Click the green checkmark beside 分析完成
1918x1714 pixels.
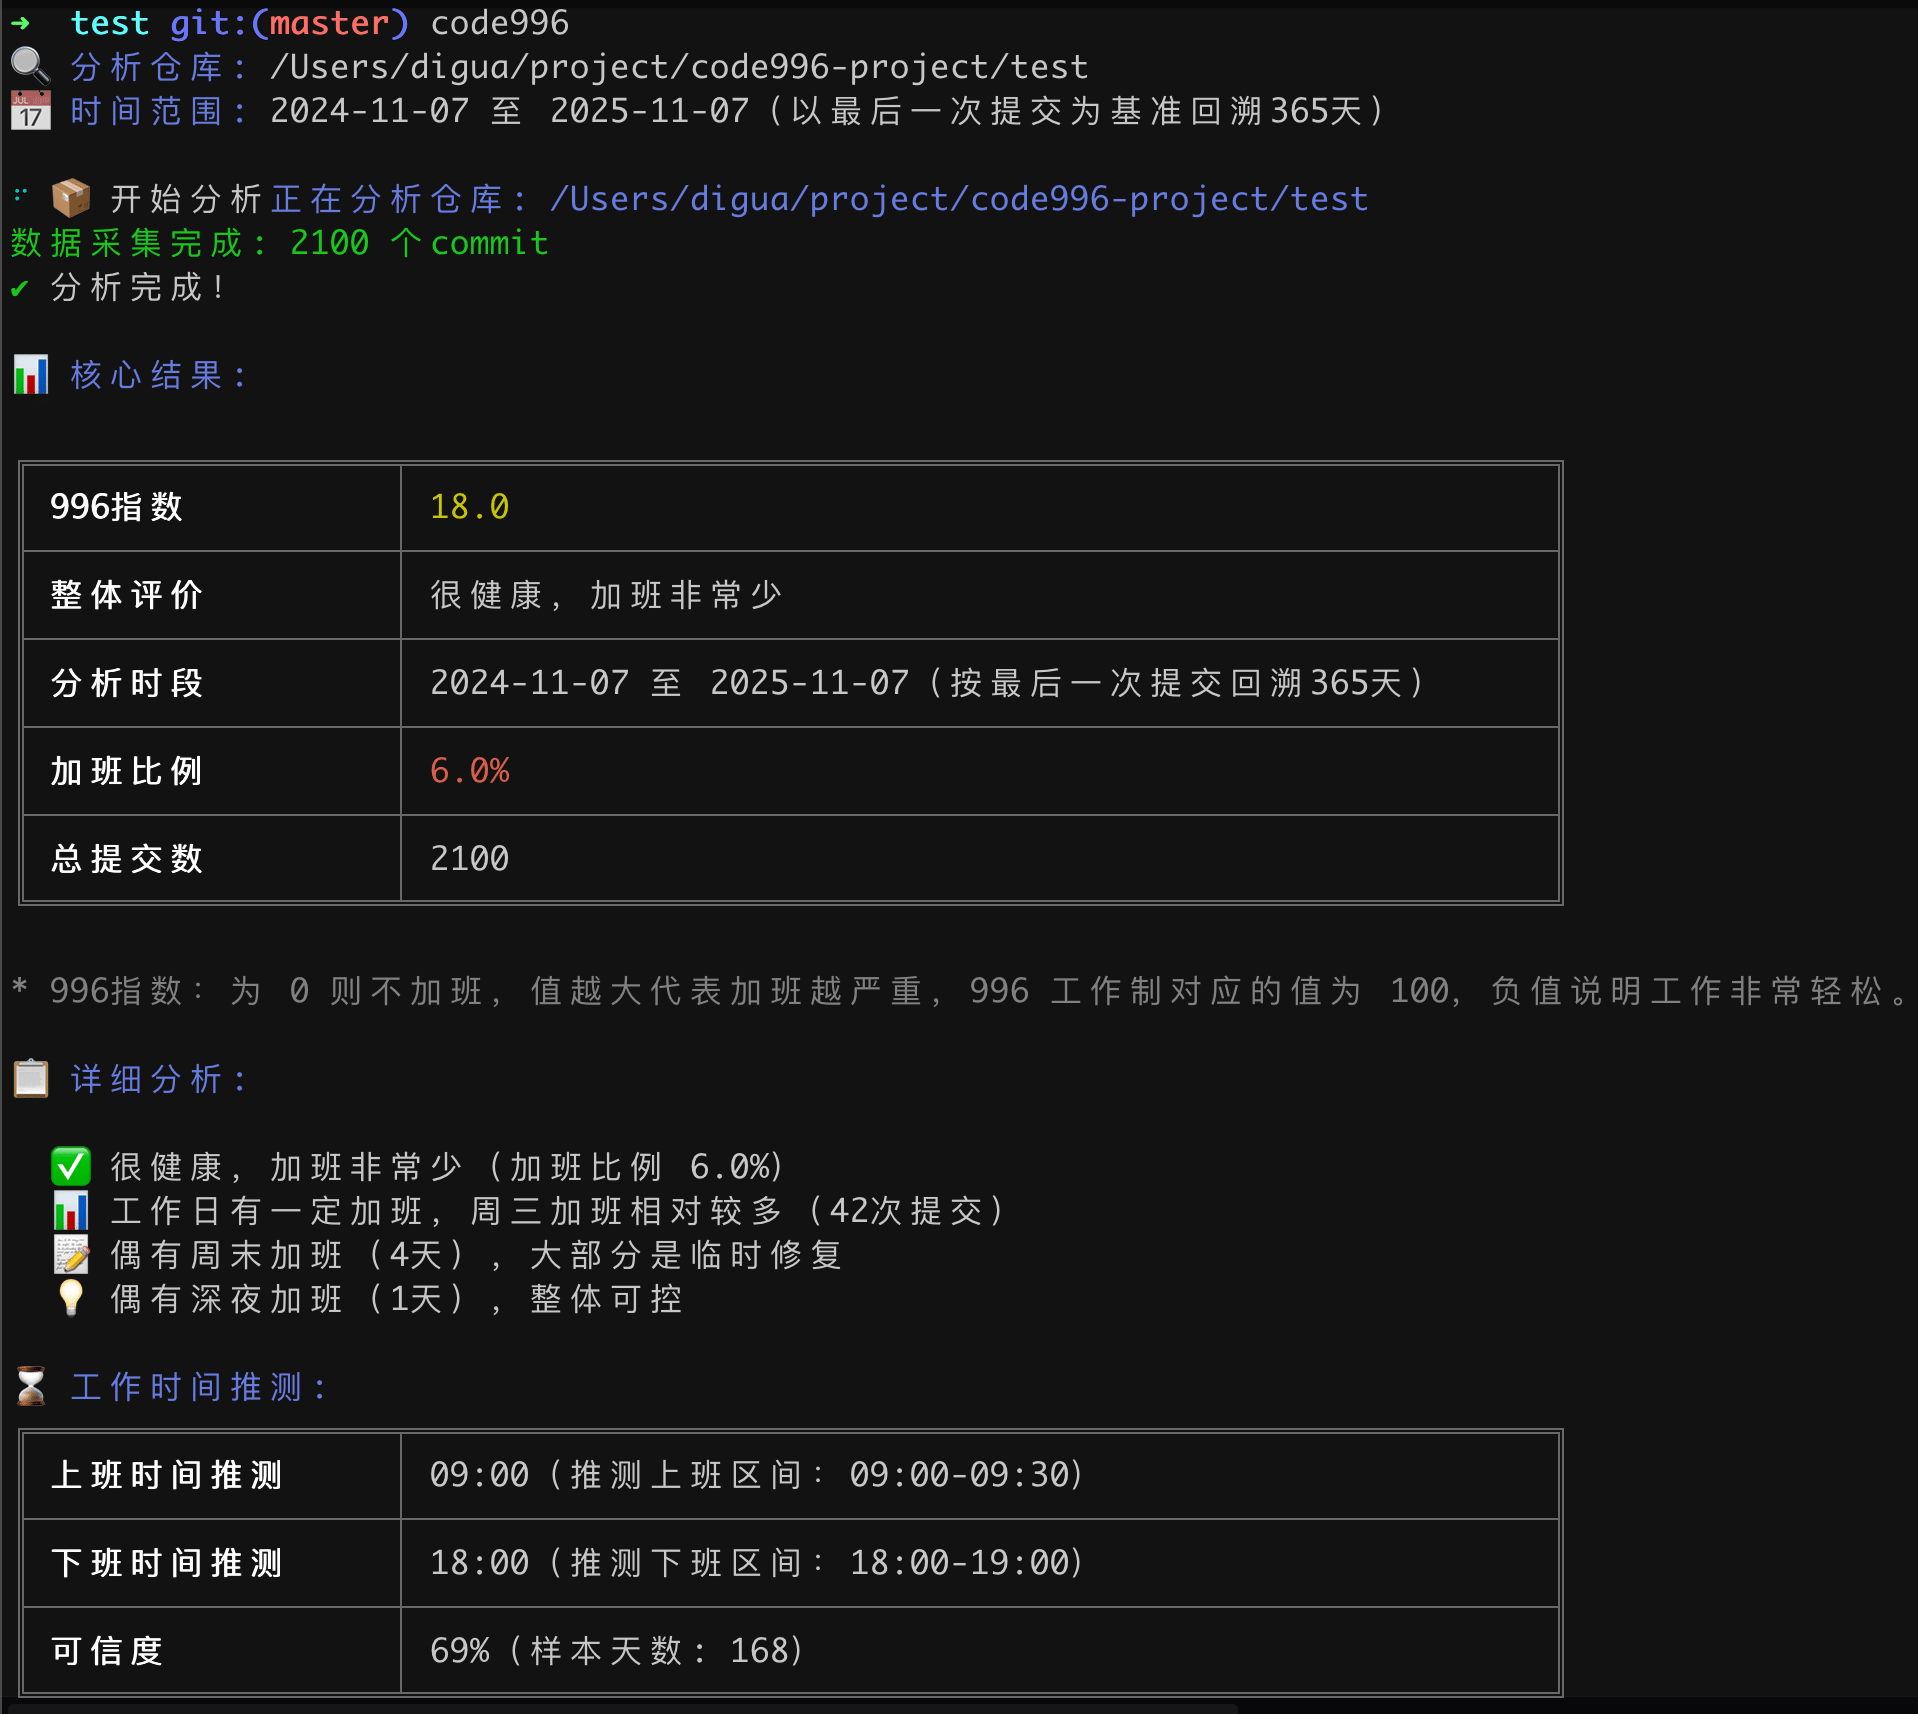[x=19, y=288]
